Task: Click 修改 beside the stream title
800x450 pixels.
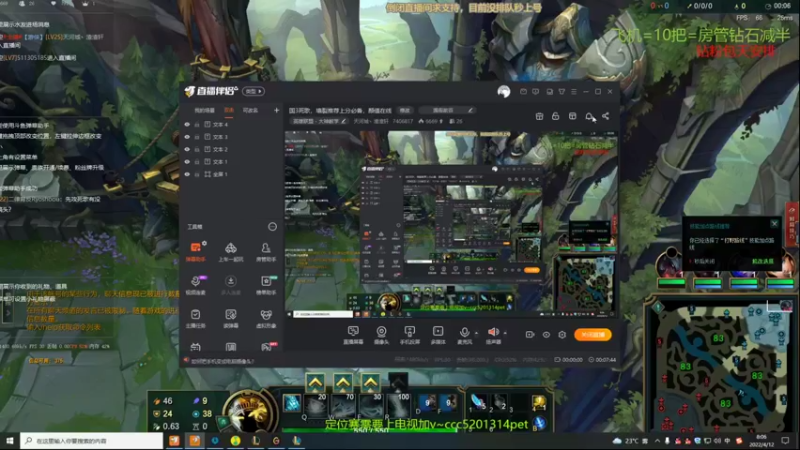Action: point(405,110)
